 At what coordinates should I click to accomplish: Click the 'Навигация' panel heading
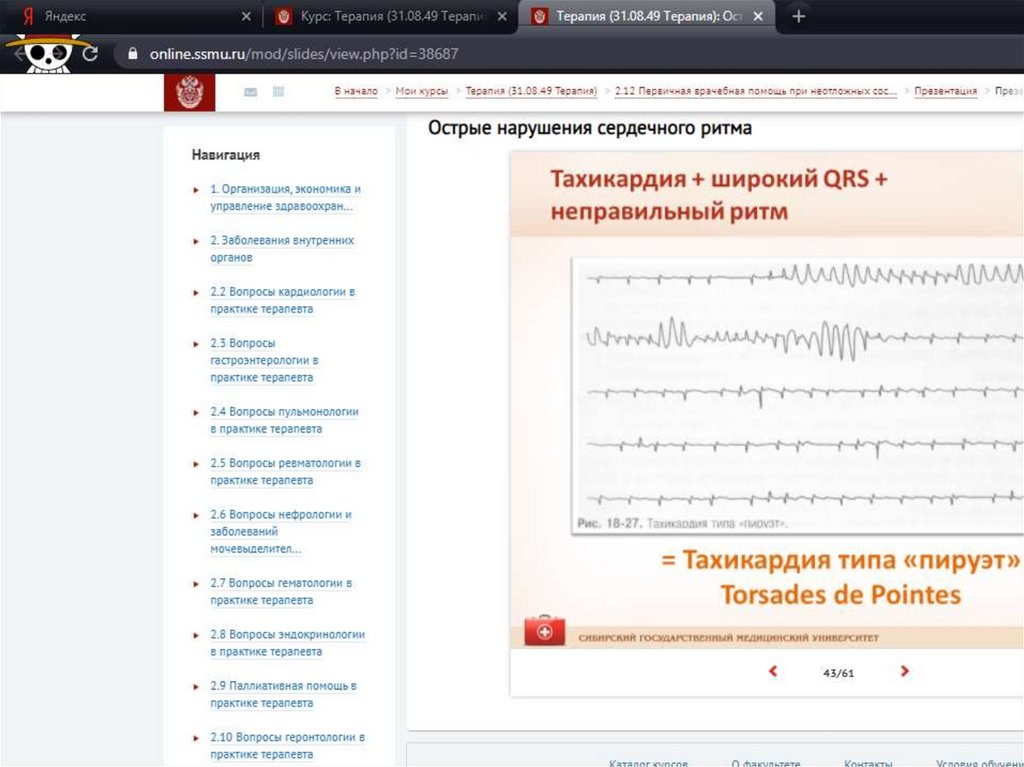[x=225, y=155]
